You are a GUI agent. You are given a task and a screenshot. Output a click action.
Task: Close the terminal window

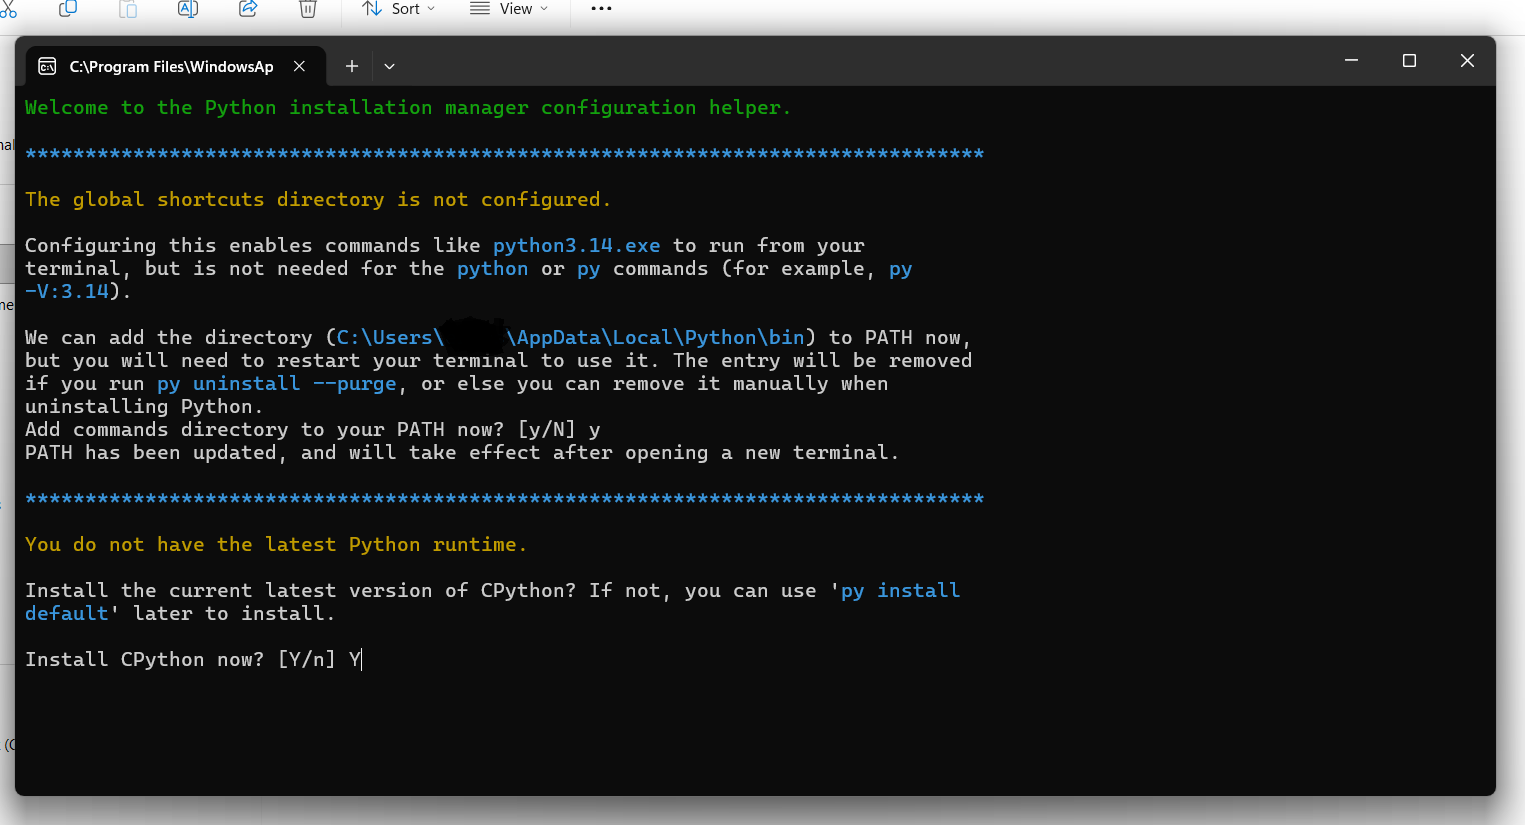click(1467, 61)
